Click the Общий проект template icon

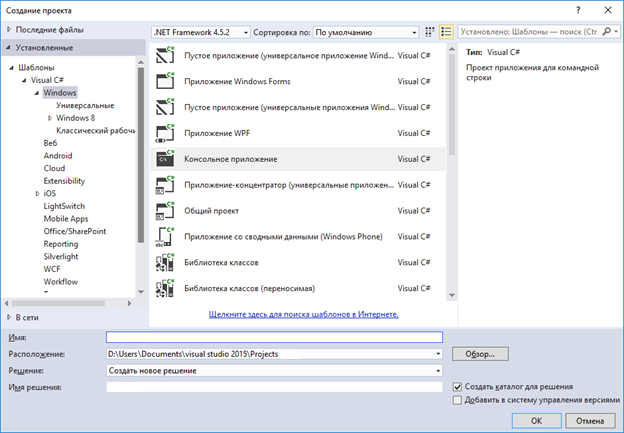coord(165,211)
